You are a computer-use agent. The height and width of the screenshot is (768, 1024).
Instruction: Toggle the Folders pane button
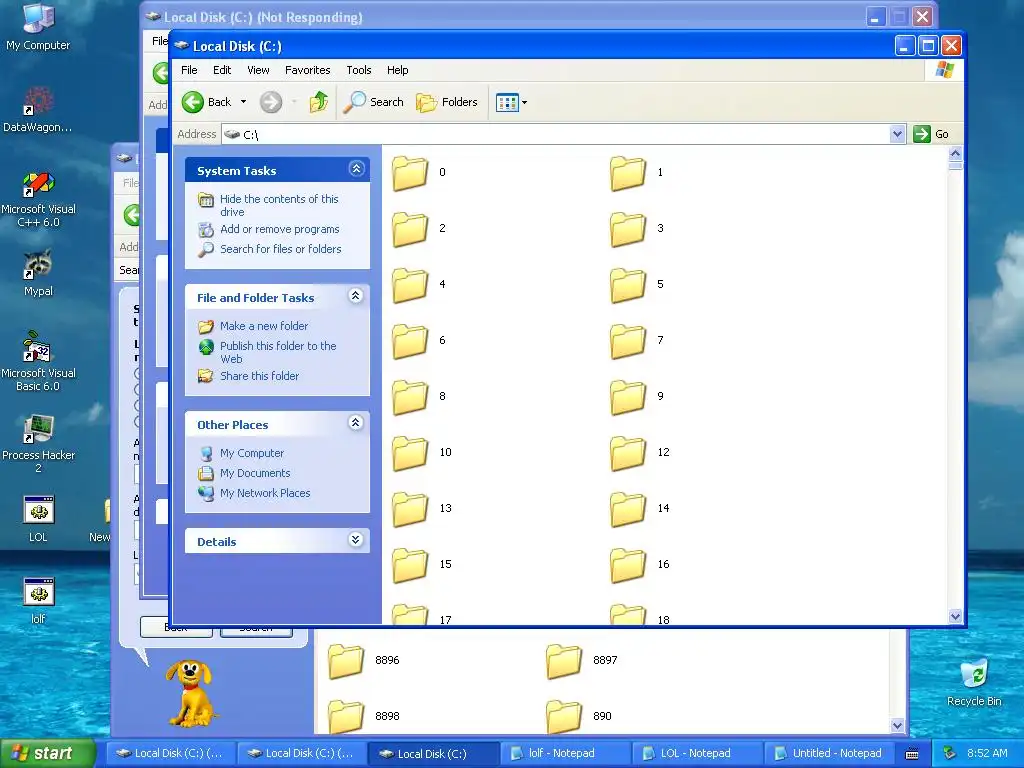click(x=447, y=102)
